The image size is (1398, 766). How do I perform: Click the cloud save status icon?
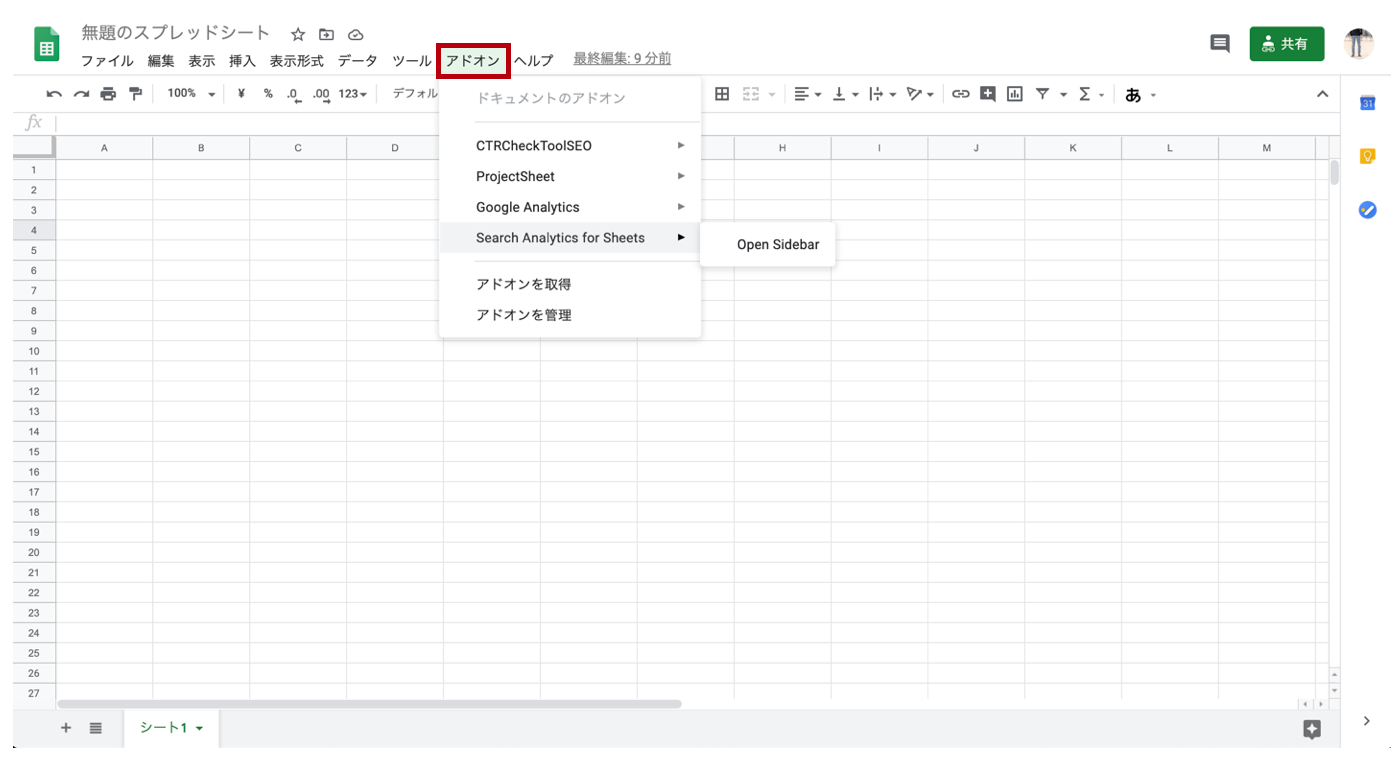[x=355, y=35]
